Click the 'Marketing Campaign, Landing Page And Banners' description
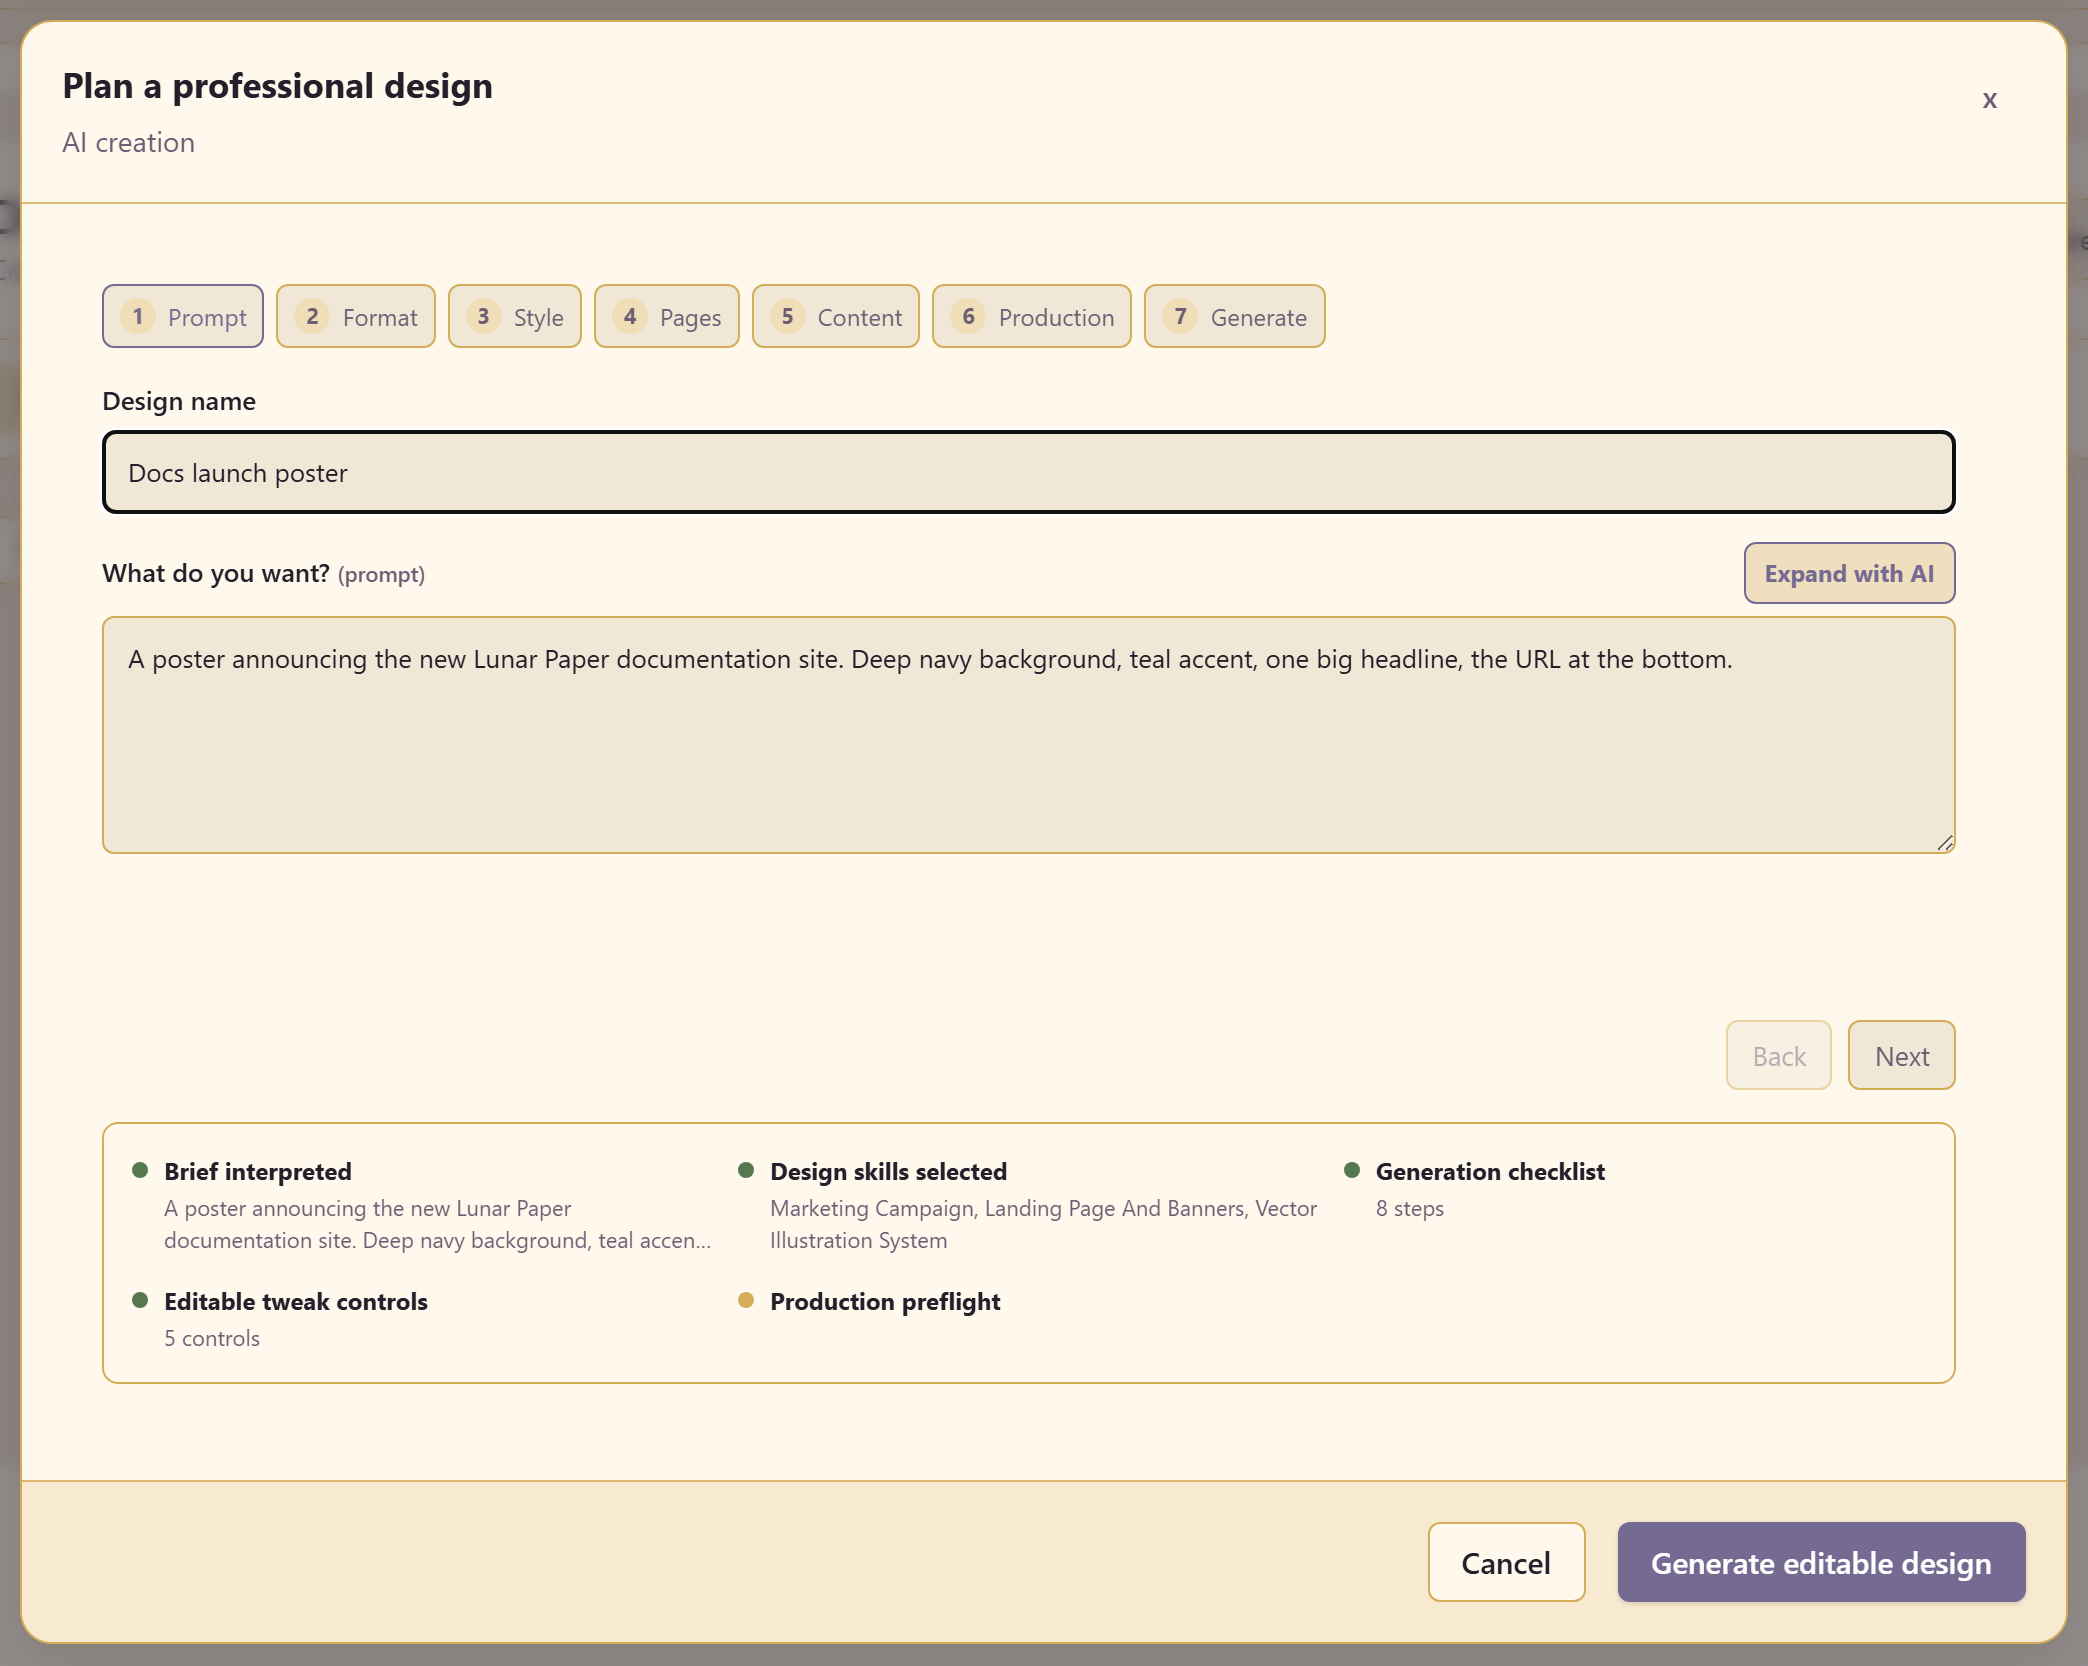 tap(1044, 1224)
